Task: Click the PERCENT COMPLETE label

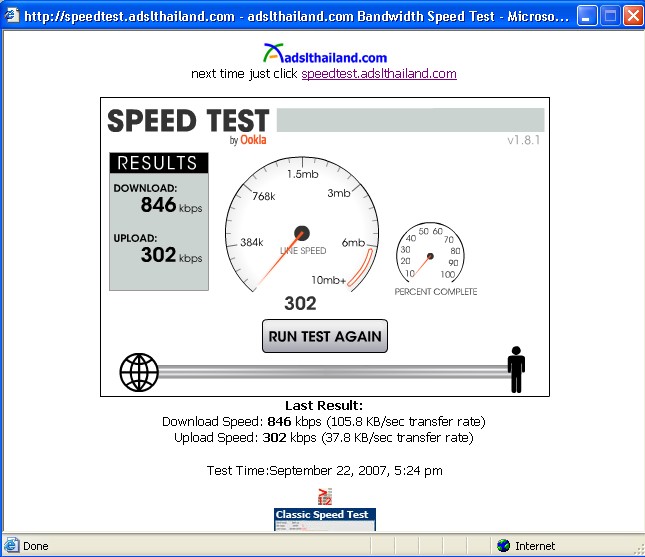Action: pos(436,292)
